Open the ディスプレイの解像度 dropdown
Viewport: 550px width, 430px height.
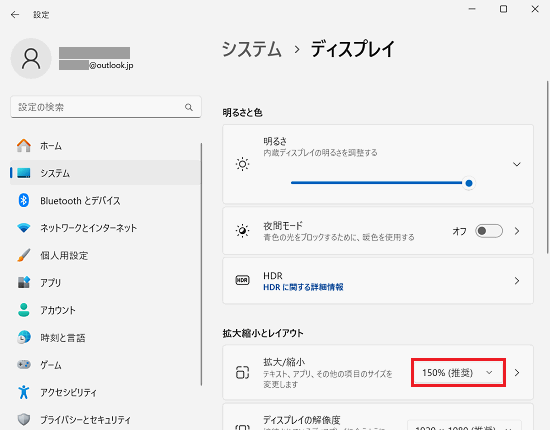464,426
